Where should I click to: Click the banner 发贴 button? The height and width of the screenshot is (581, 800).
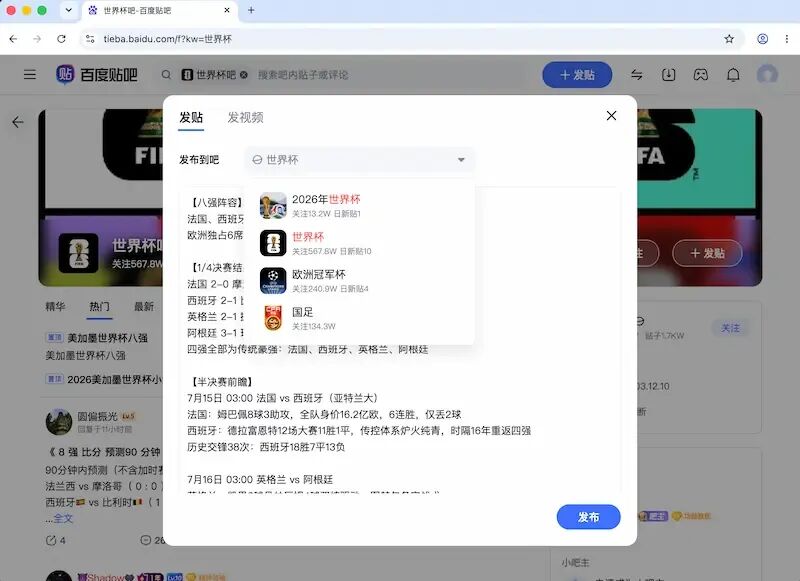(707, 253)
